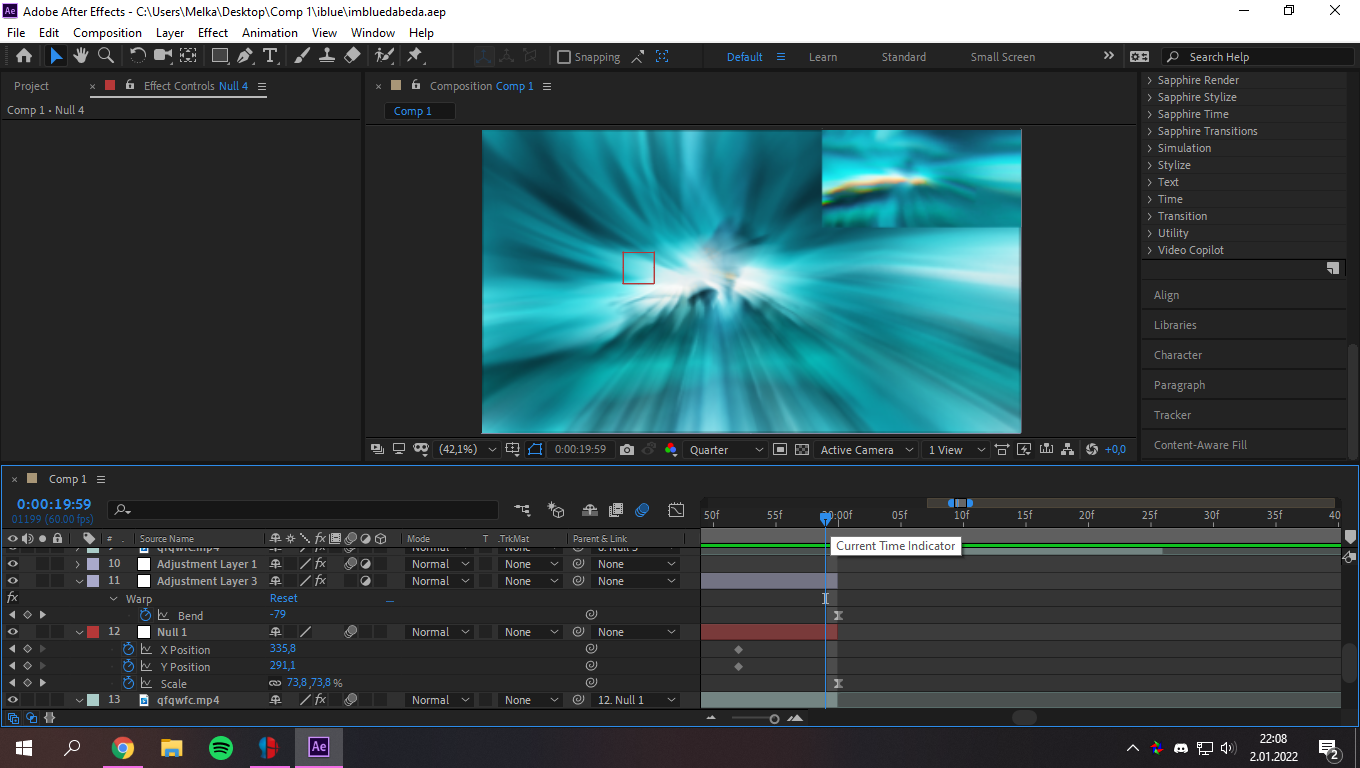Select the Hand tool
1360x768 pixels.
[81, 57]
